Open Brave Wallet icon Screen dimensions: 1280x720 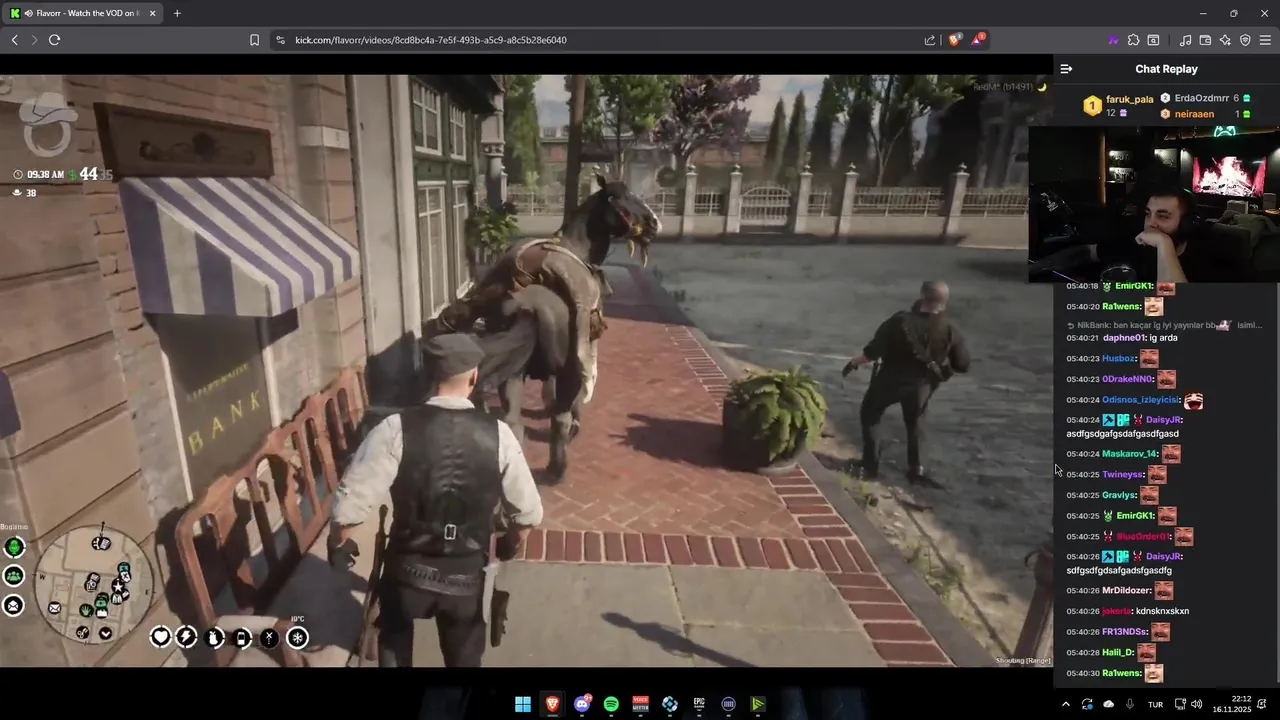point(1205,40)
